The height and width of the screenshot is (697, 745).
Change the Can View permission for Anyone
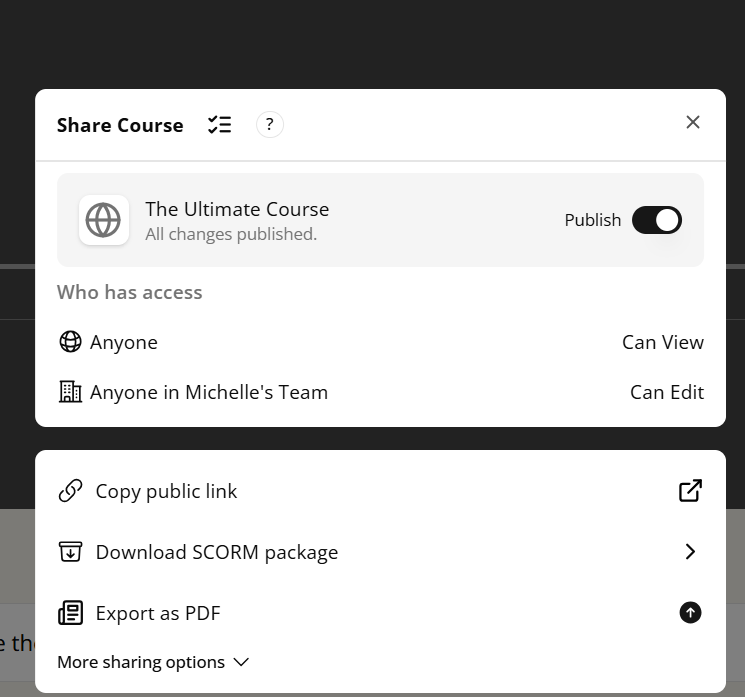pyautogui.click(x=663, y=342)
